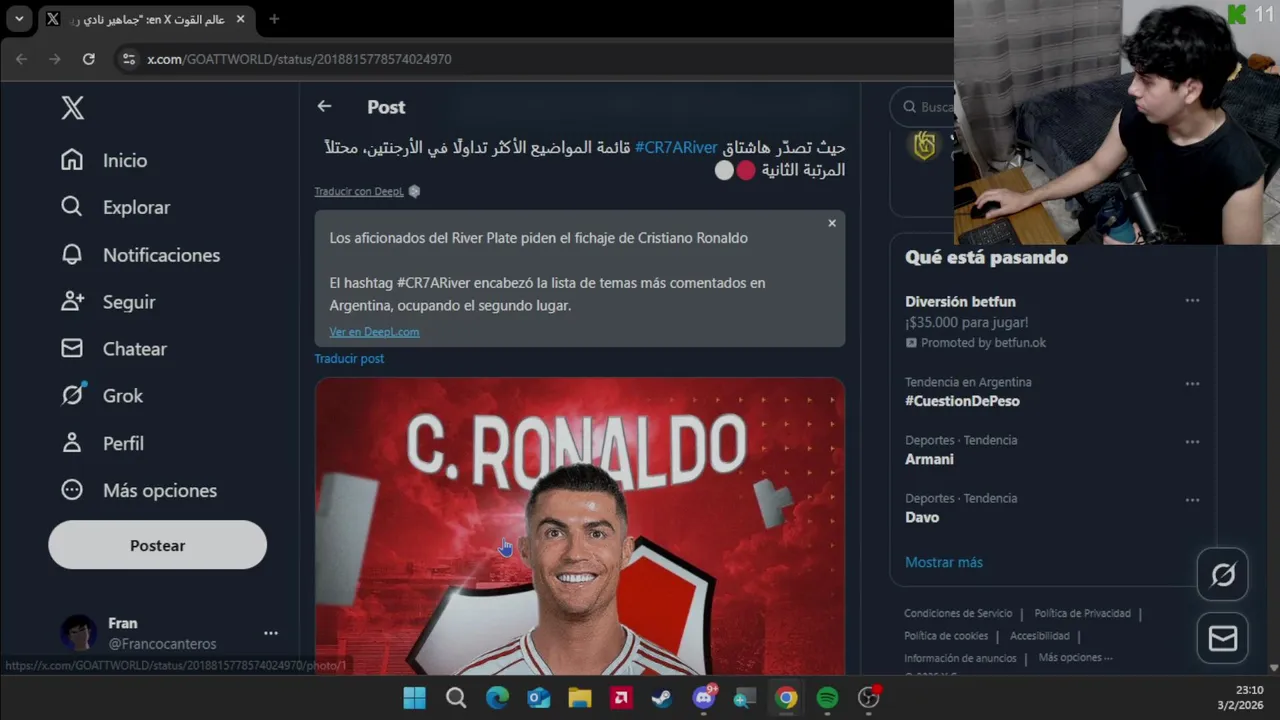The image size is (1280, 720).
Task: Click the back arrow next to Post
Action: (324, 106)
